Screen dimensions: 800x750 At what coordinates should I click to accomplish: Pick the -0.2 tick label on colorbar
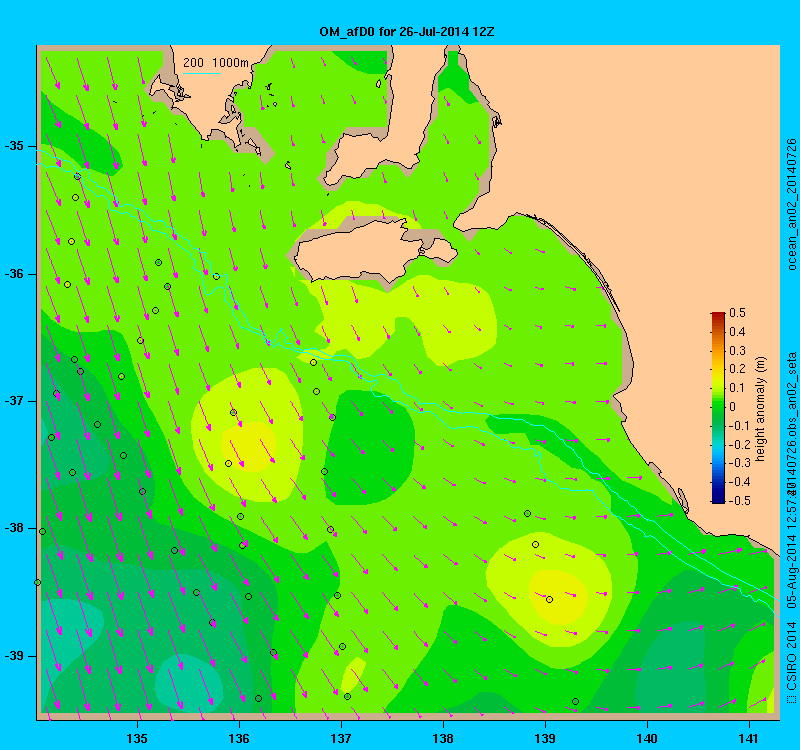[x=739, y=444]
